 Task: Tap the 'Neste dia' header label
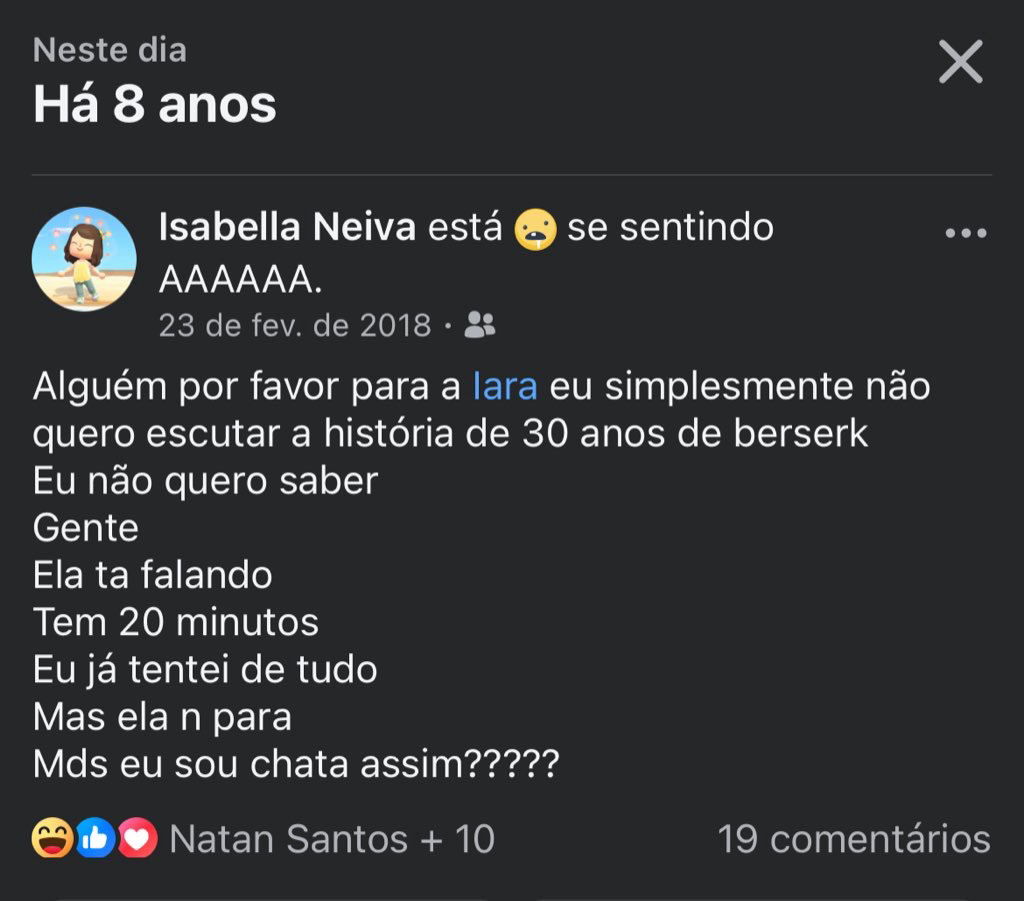110,50
